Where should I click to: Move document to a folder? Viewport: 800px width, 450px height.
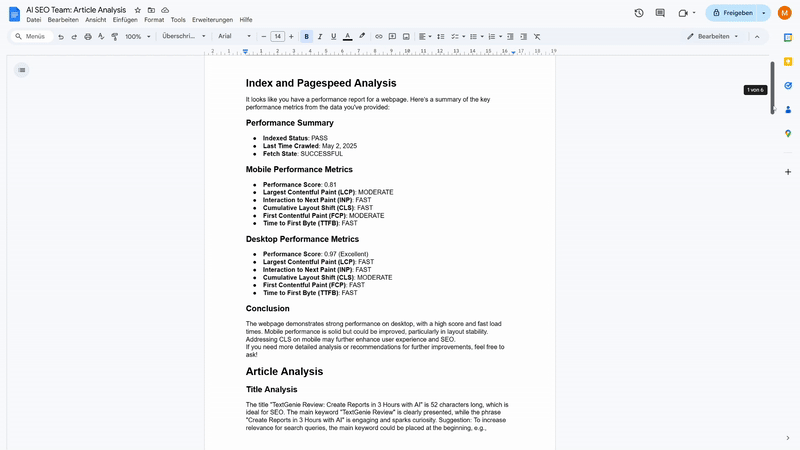[152, 10]
